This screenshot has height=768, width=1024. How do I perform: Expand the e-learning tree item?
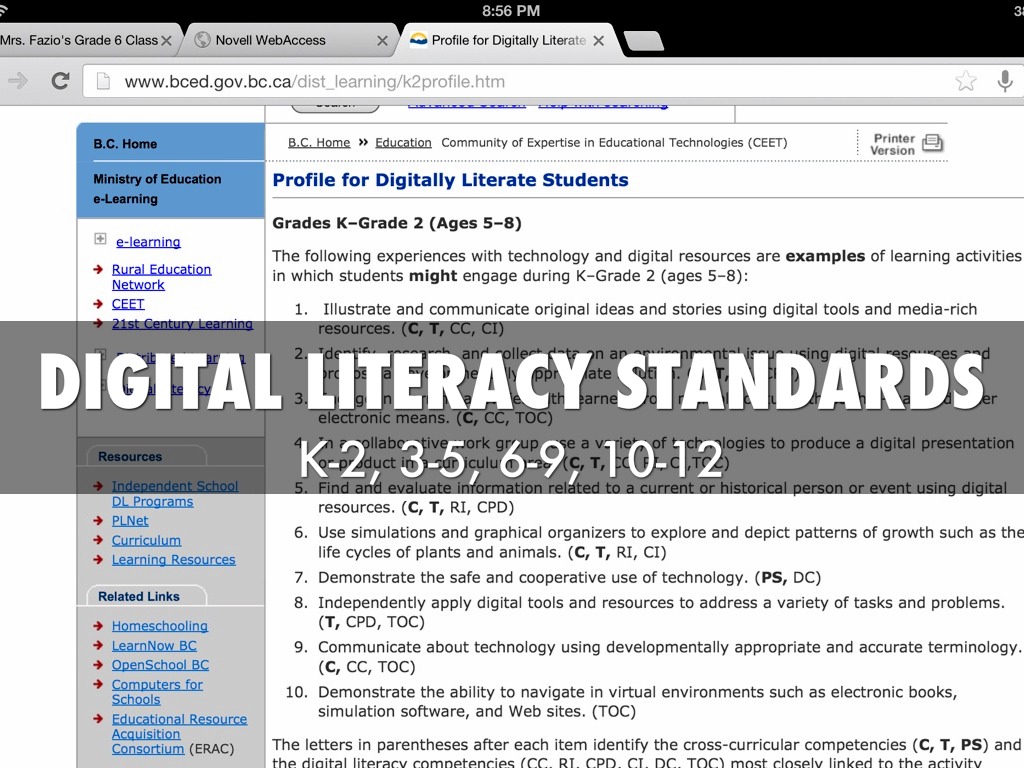[x=100, y=239]
